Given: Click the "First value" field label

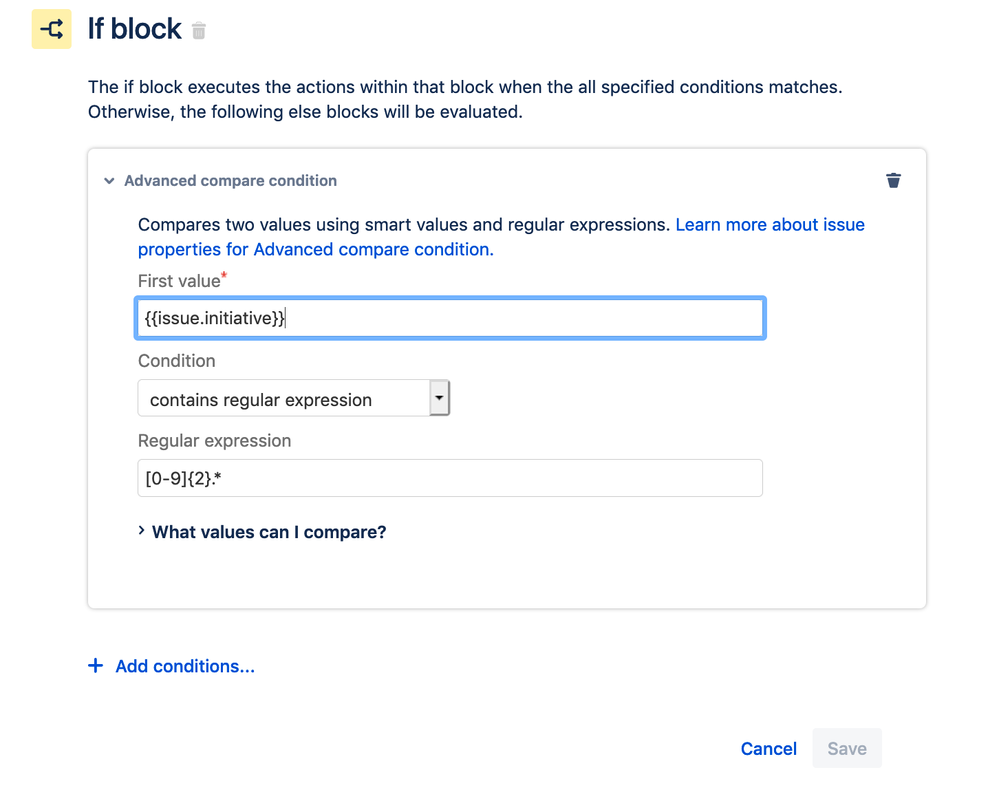Looking at the screenshot, I should (x=179, y=282).
